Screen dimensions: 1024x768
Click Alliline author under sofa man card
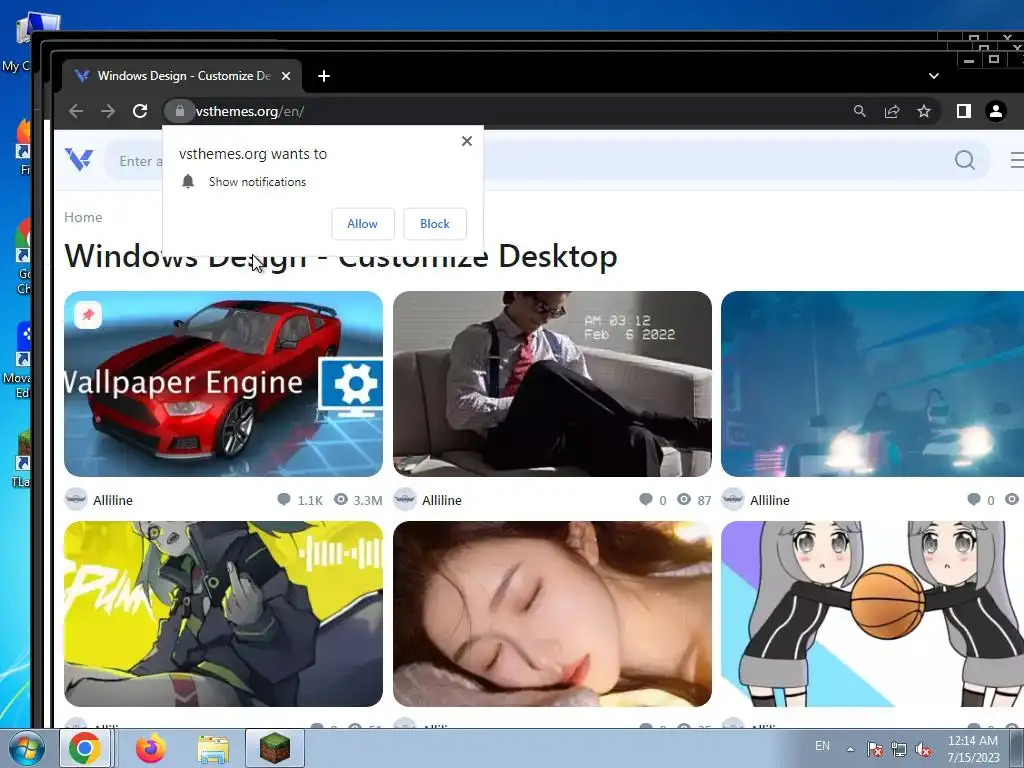click(442, 500)
